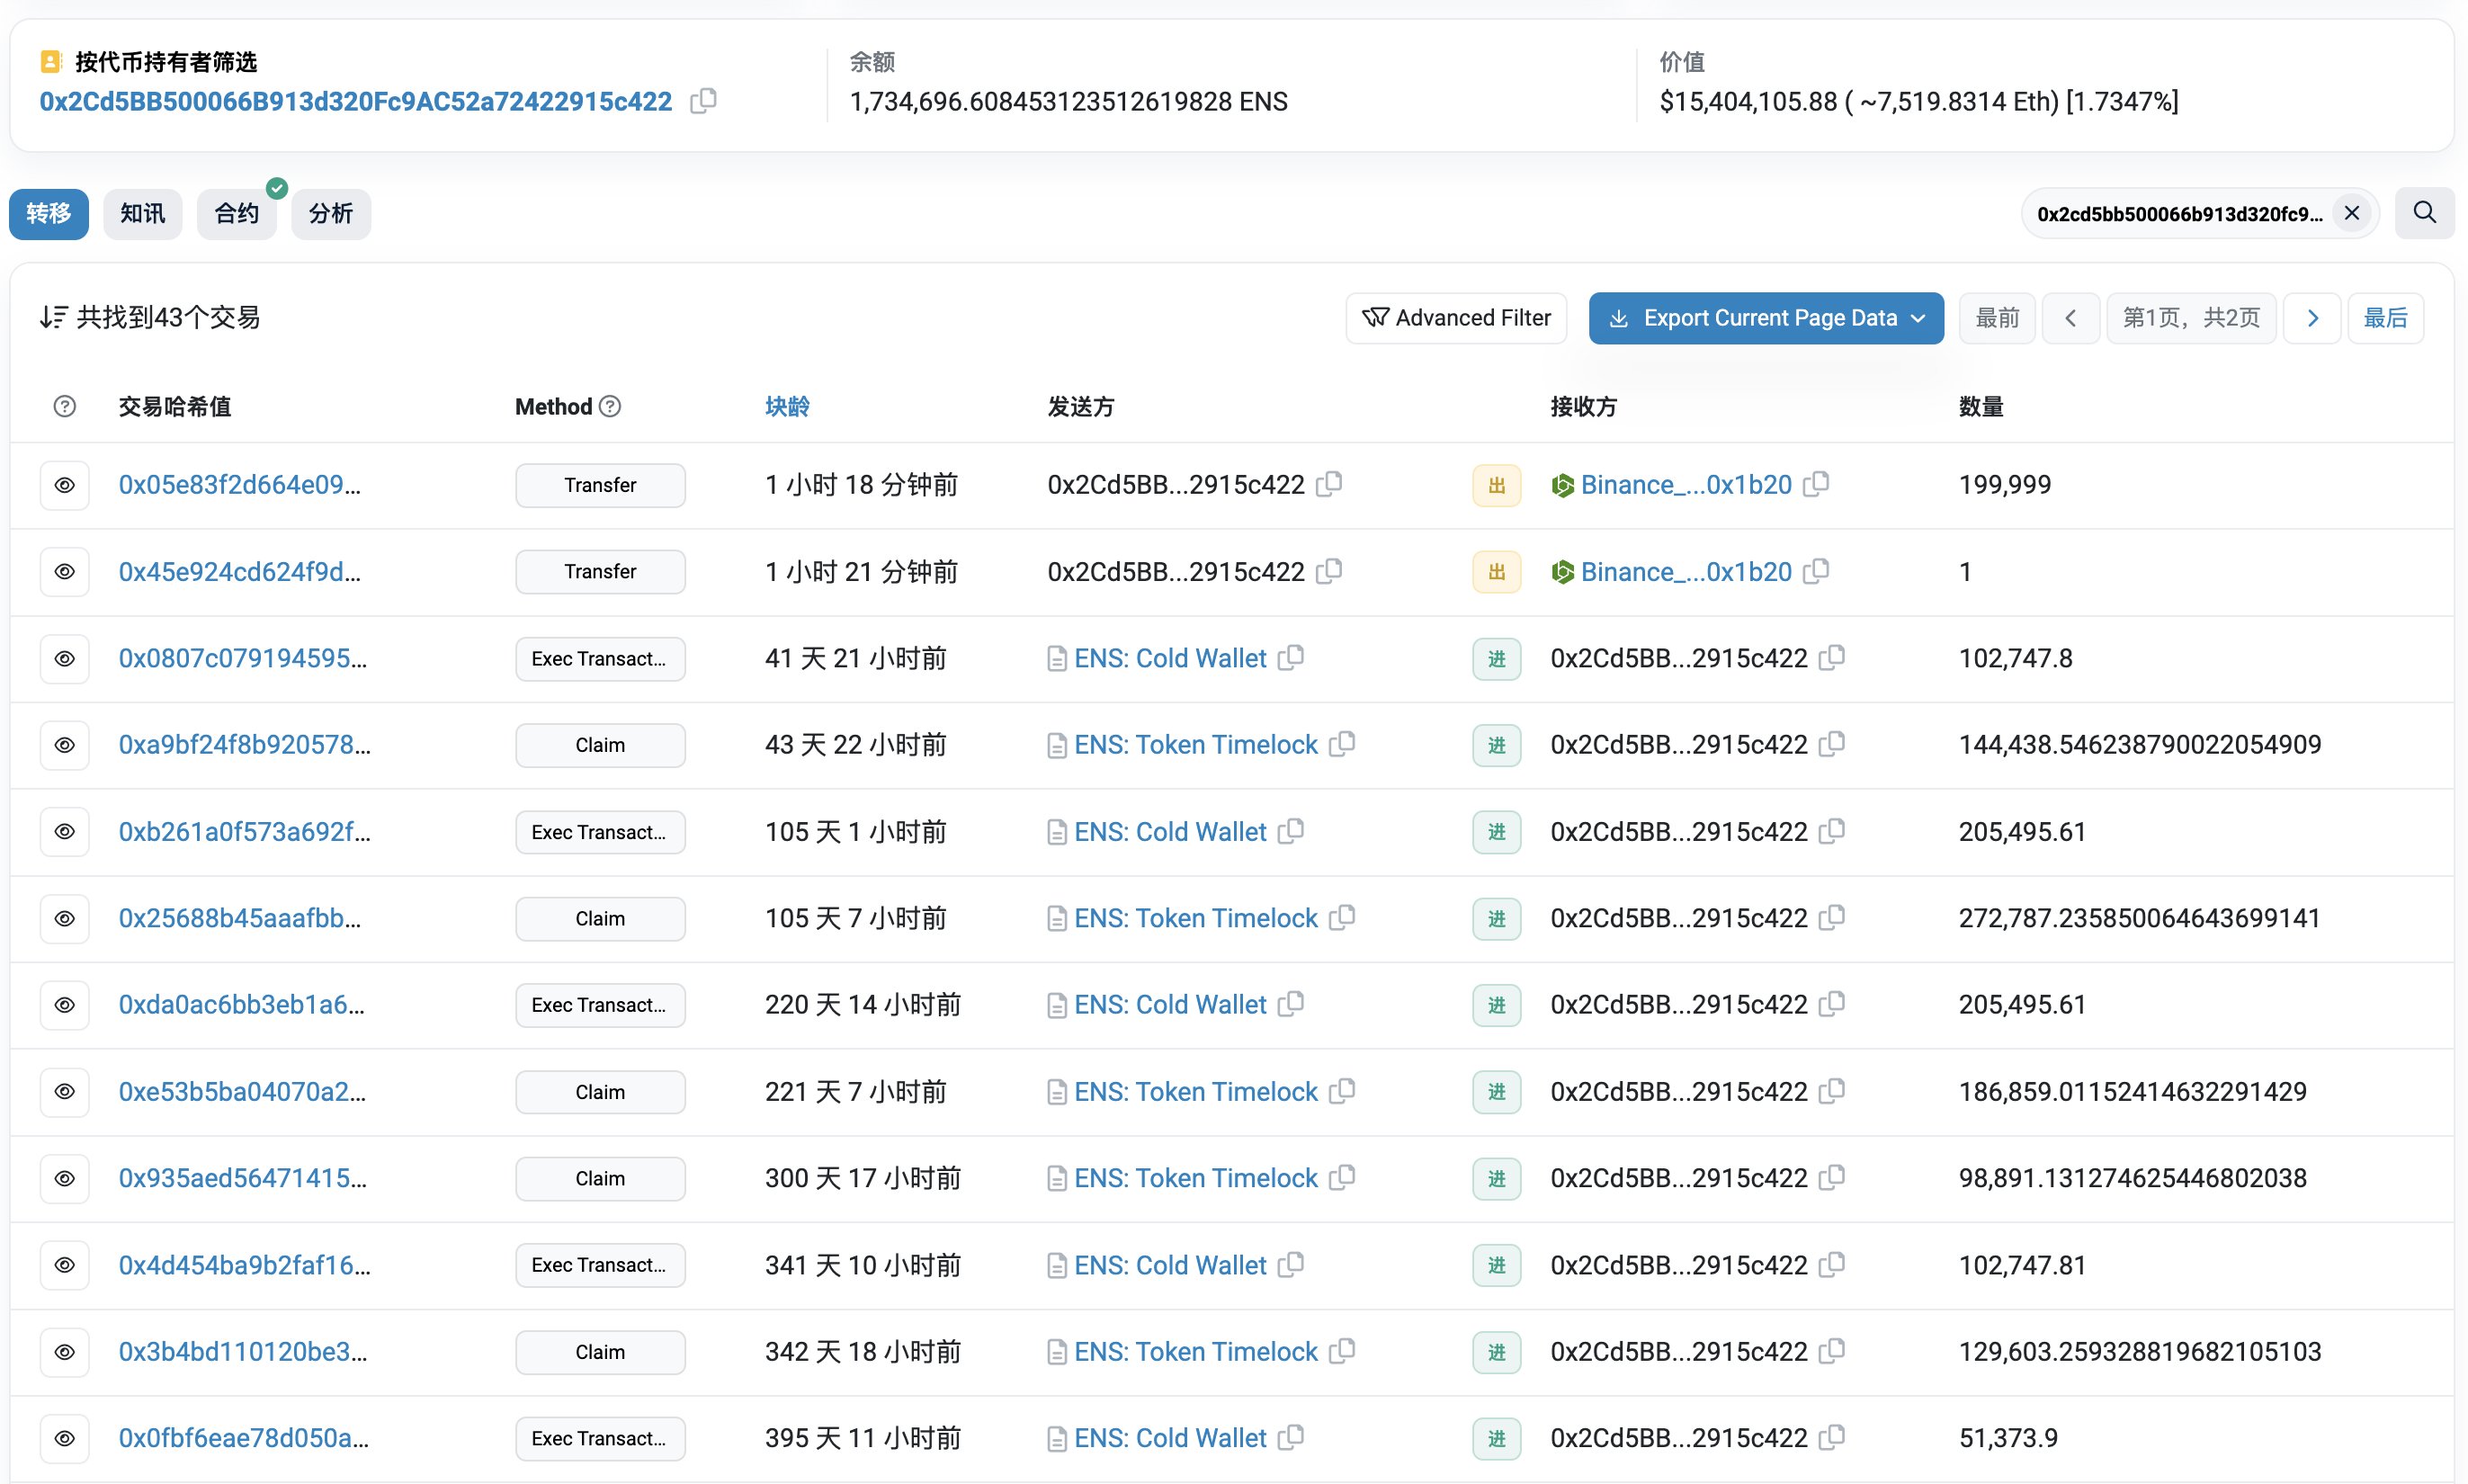
Task: Preview transaction 0x45e924cd624f9d with eye icon
Action: [x=65, y=572]
